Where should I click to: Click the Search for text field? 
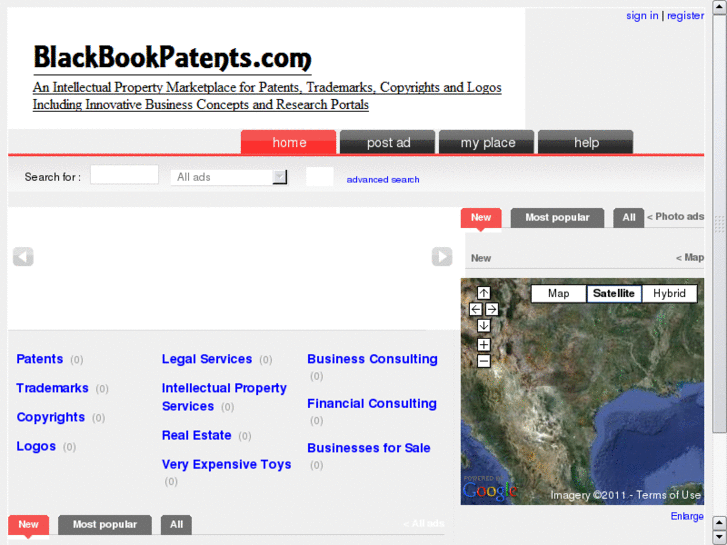124,175
